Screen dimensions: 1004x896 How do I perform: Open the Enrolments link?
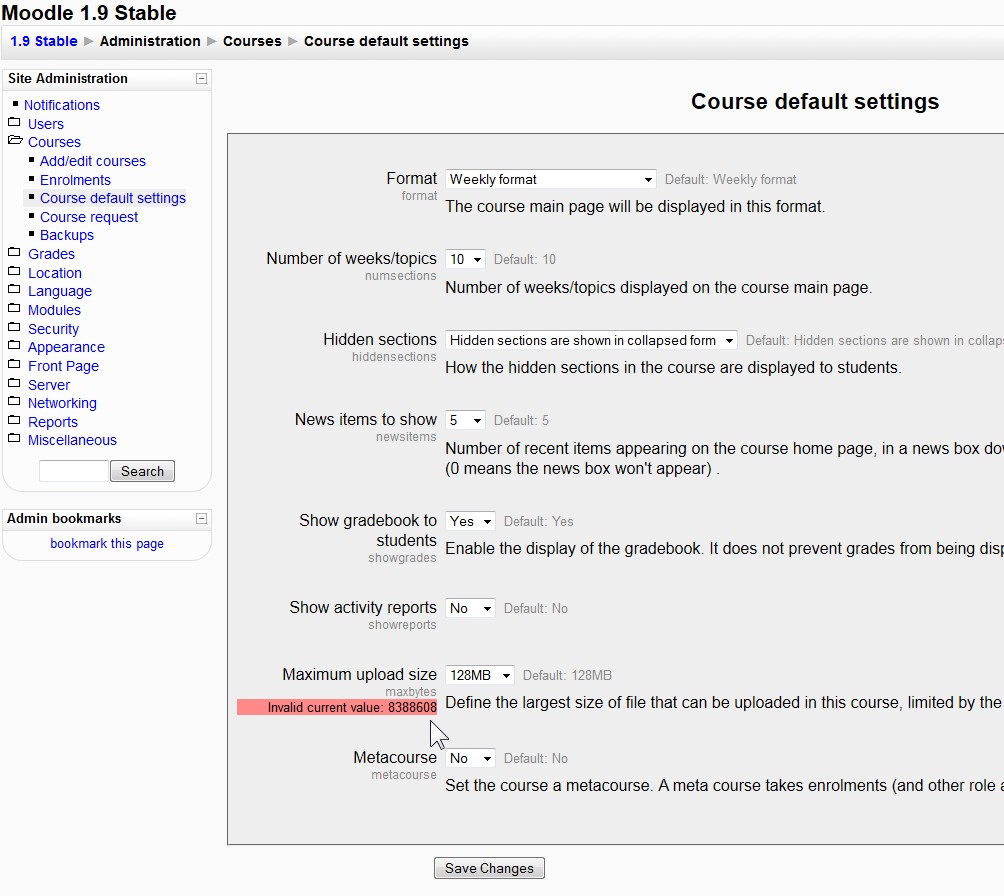pos(75,180)
